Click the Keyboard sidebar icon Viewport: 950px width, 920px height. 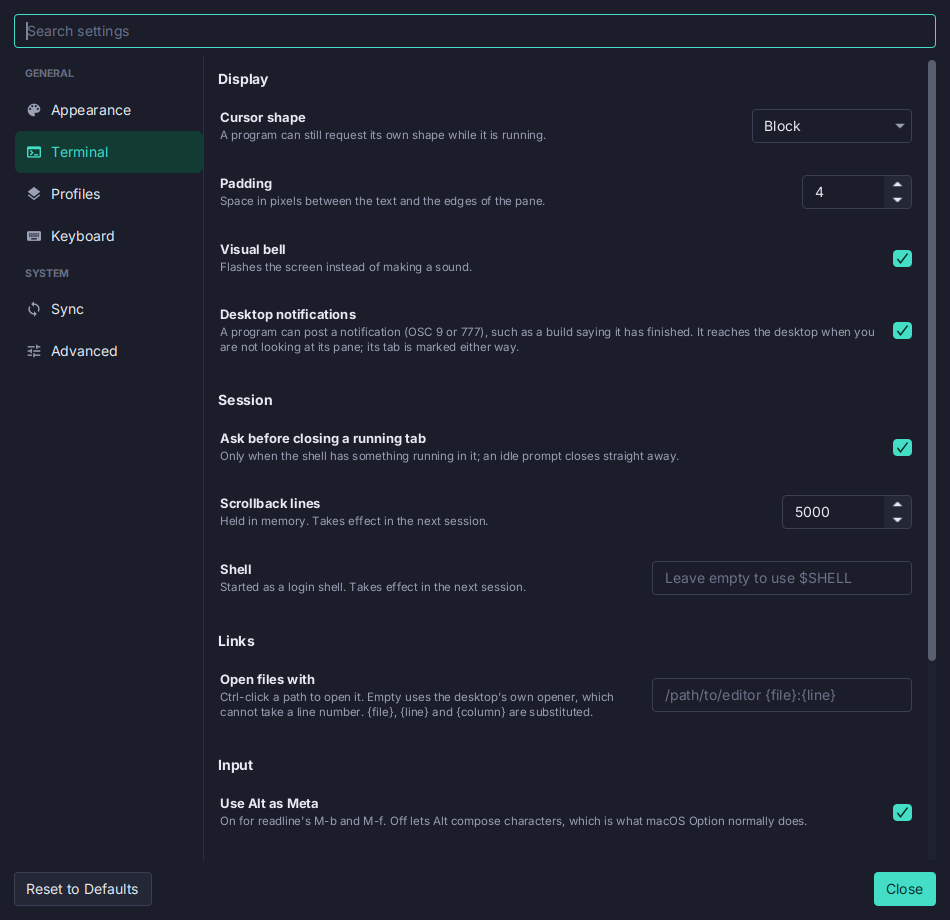click(x=34, y=236)
